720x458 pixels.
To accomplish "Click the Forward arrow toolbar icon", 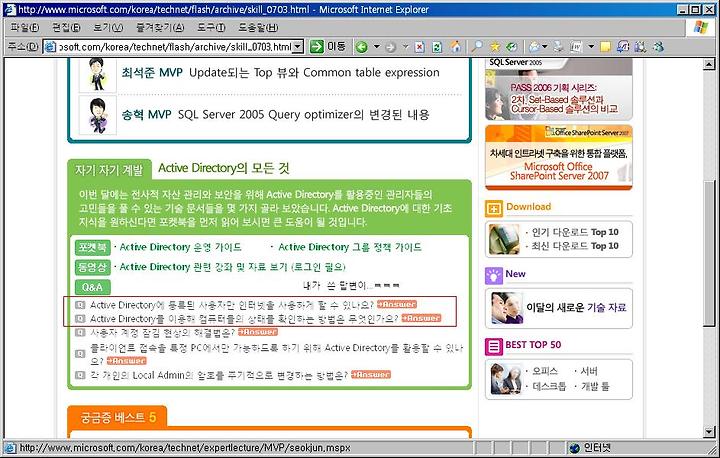I will (390, 47).
